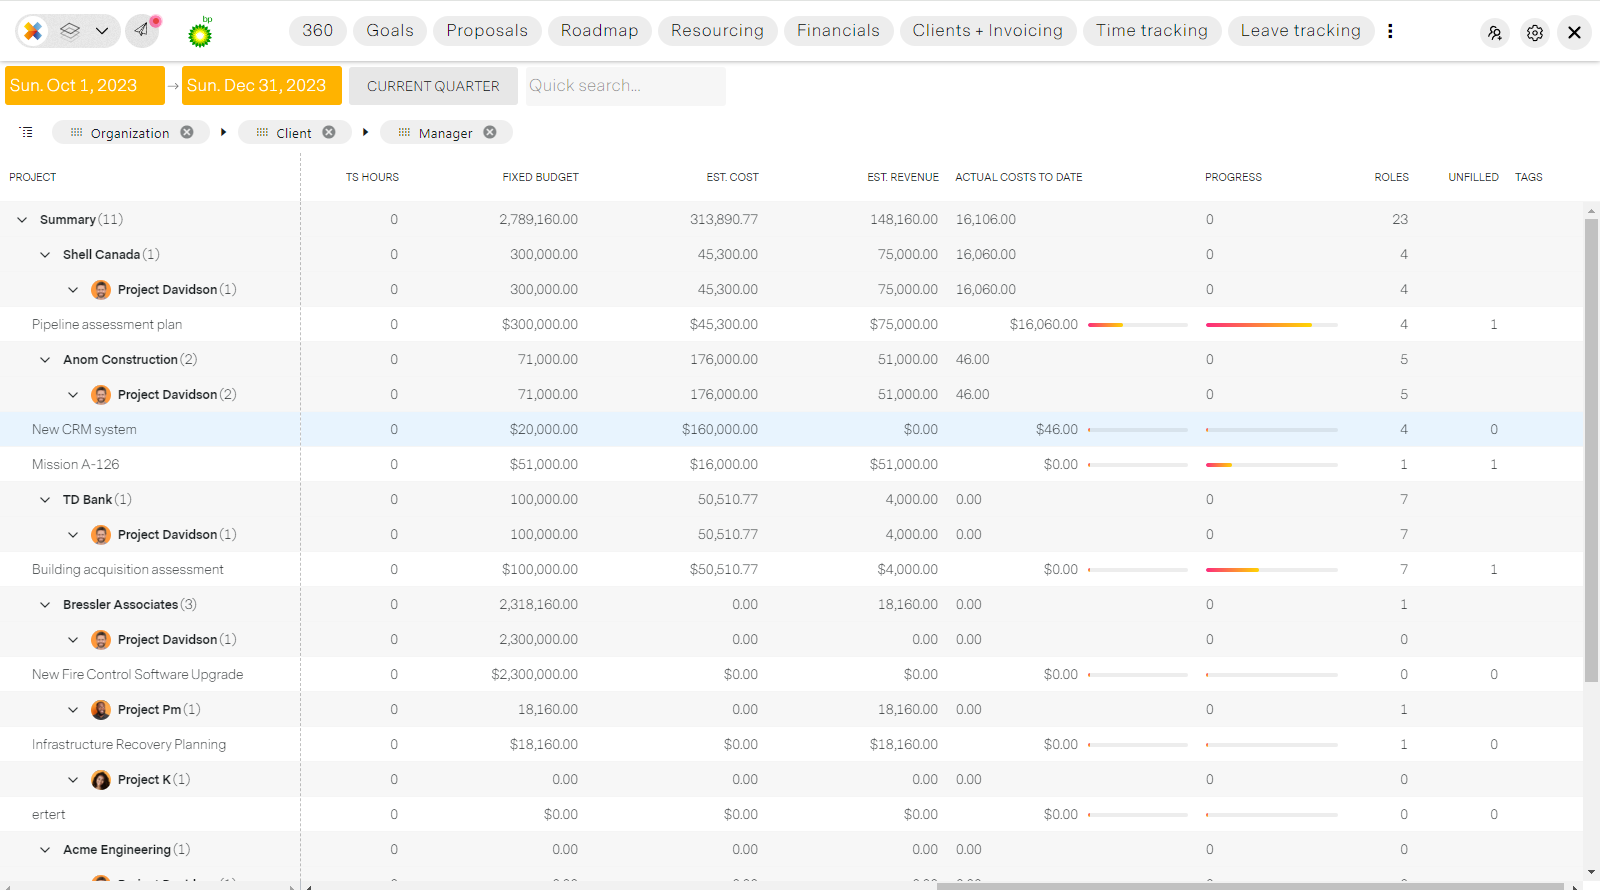This screenshot has width=1600, height=890.
Task: Remove the Organization grouping chip
Action: click(x=187, y=132)
